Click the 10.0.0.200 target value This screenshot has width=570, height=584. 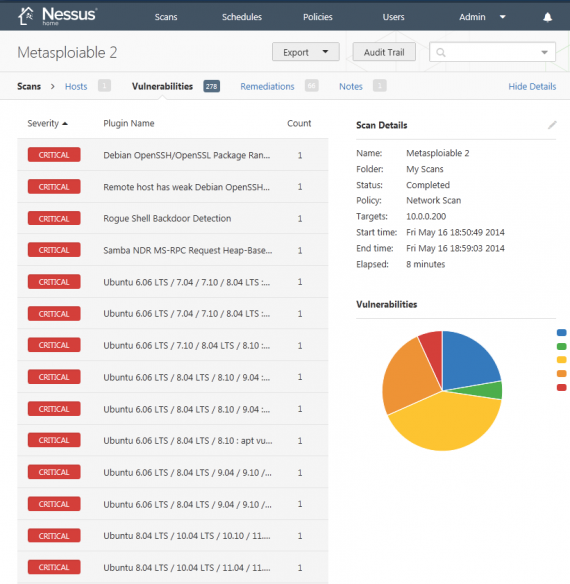tap(426, 216)
